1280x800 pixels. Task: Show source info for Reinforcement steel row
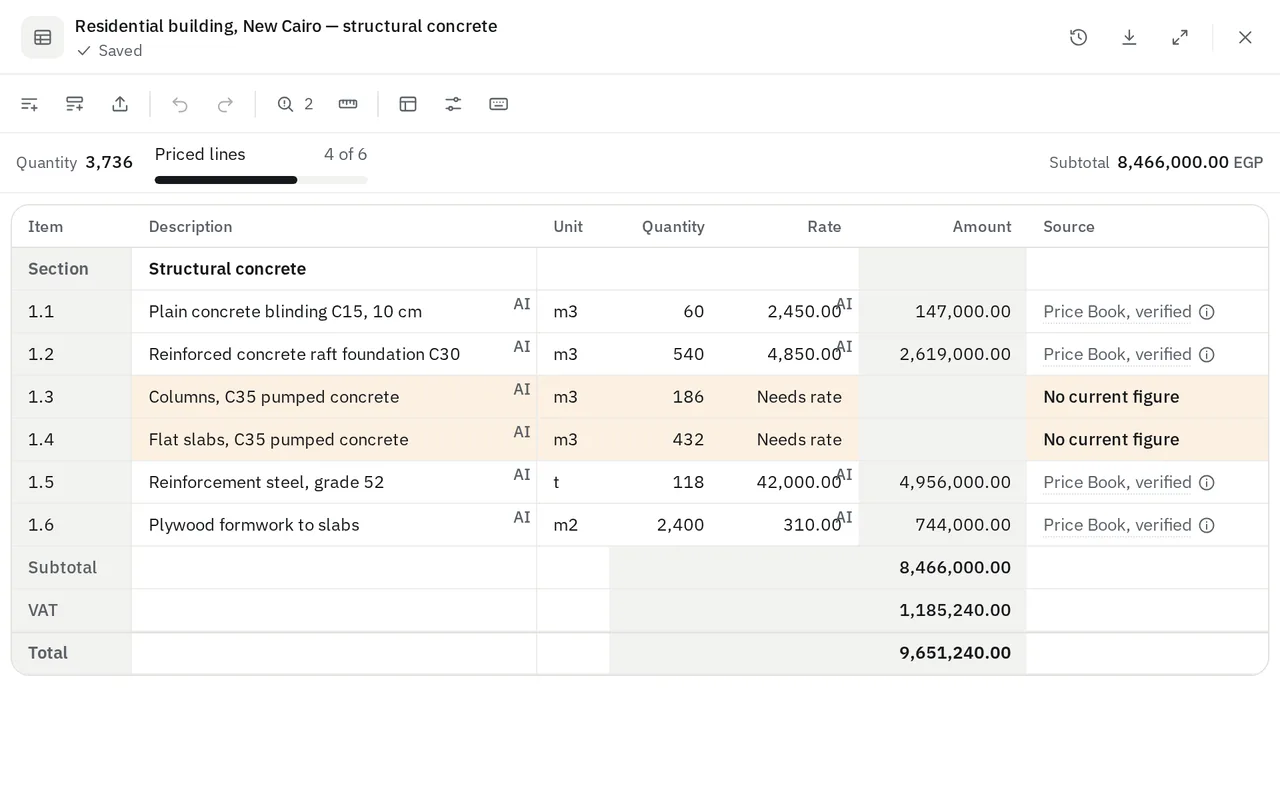(x=1207, y=483)
